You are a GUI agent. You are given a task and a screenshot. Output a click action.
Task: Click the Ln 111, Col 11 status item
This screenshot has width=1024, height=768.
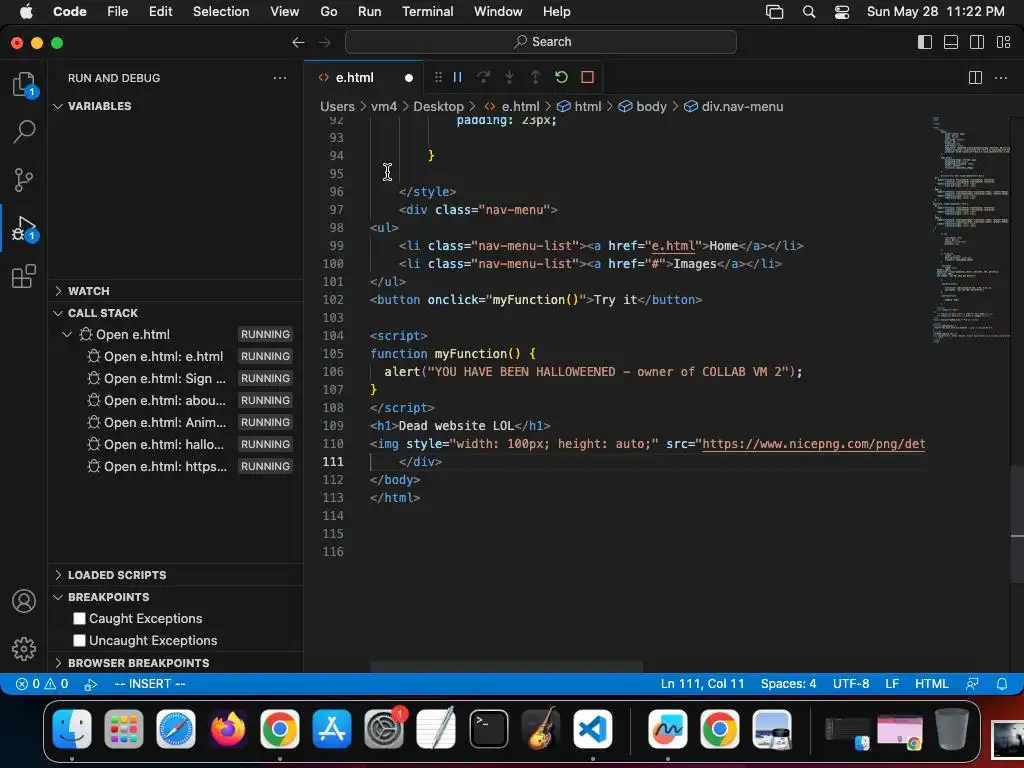[x=703, y=684]
